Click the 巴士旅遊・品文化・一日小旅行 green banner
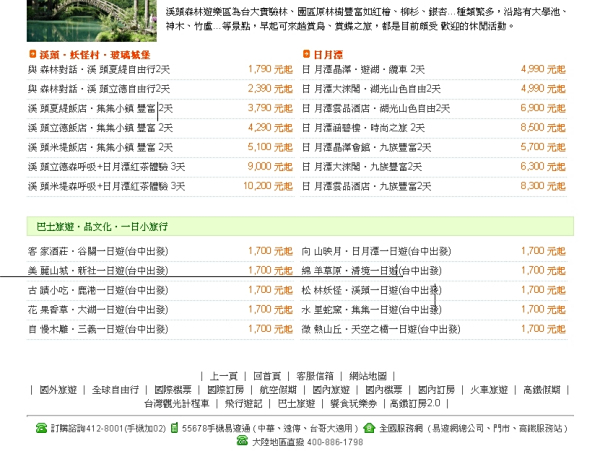Viewport: 600px width, 451px height. click(x=300, y=226)
